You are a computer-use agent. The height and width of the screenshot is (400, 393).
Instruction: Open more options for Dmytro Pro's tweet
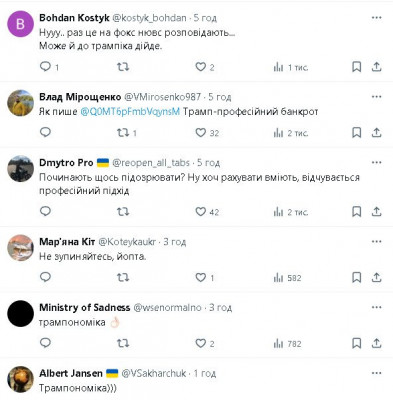[377, 163]
